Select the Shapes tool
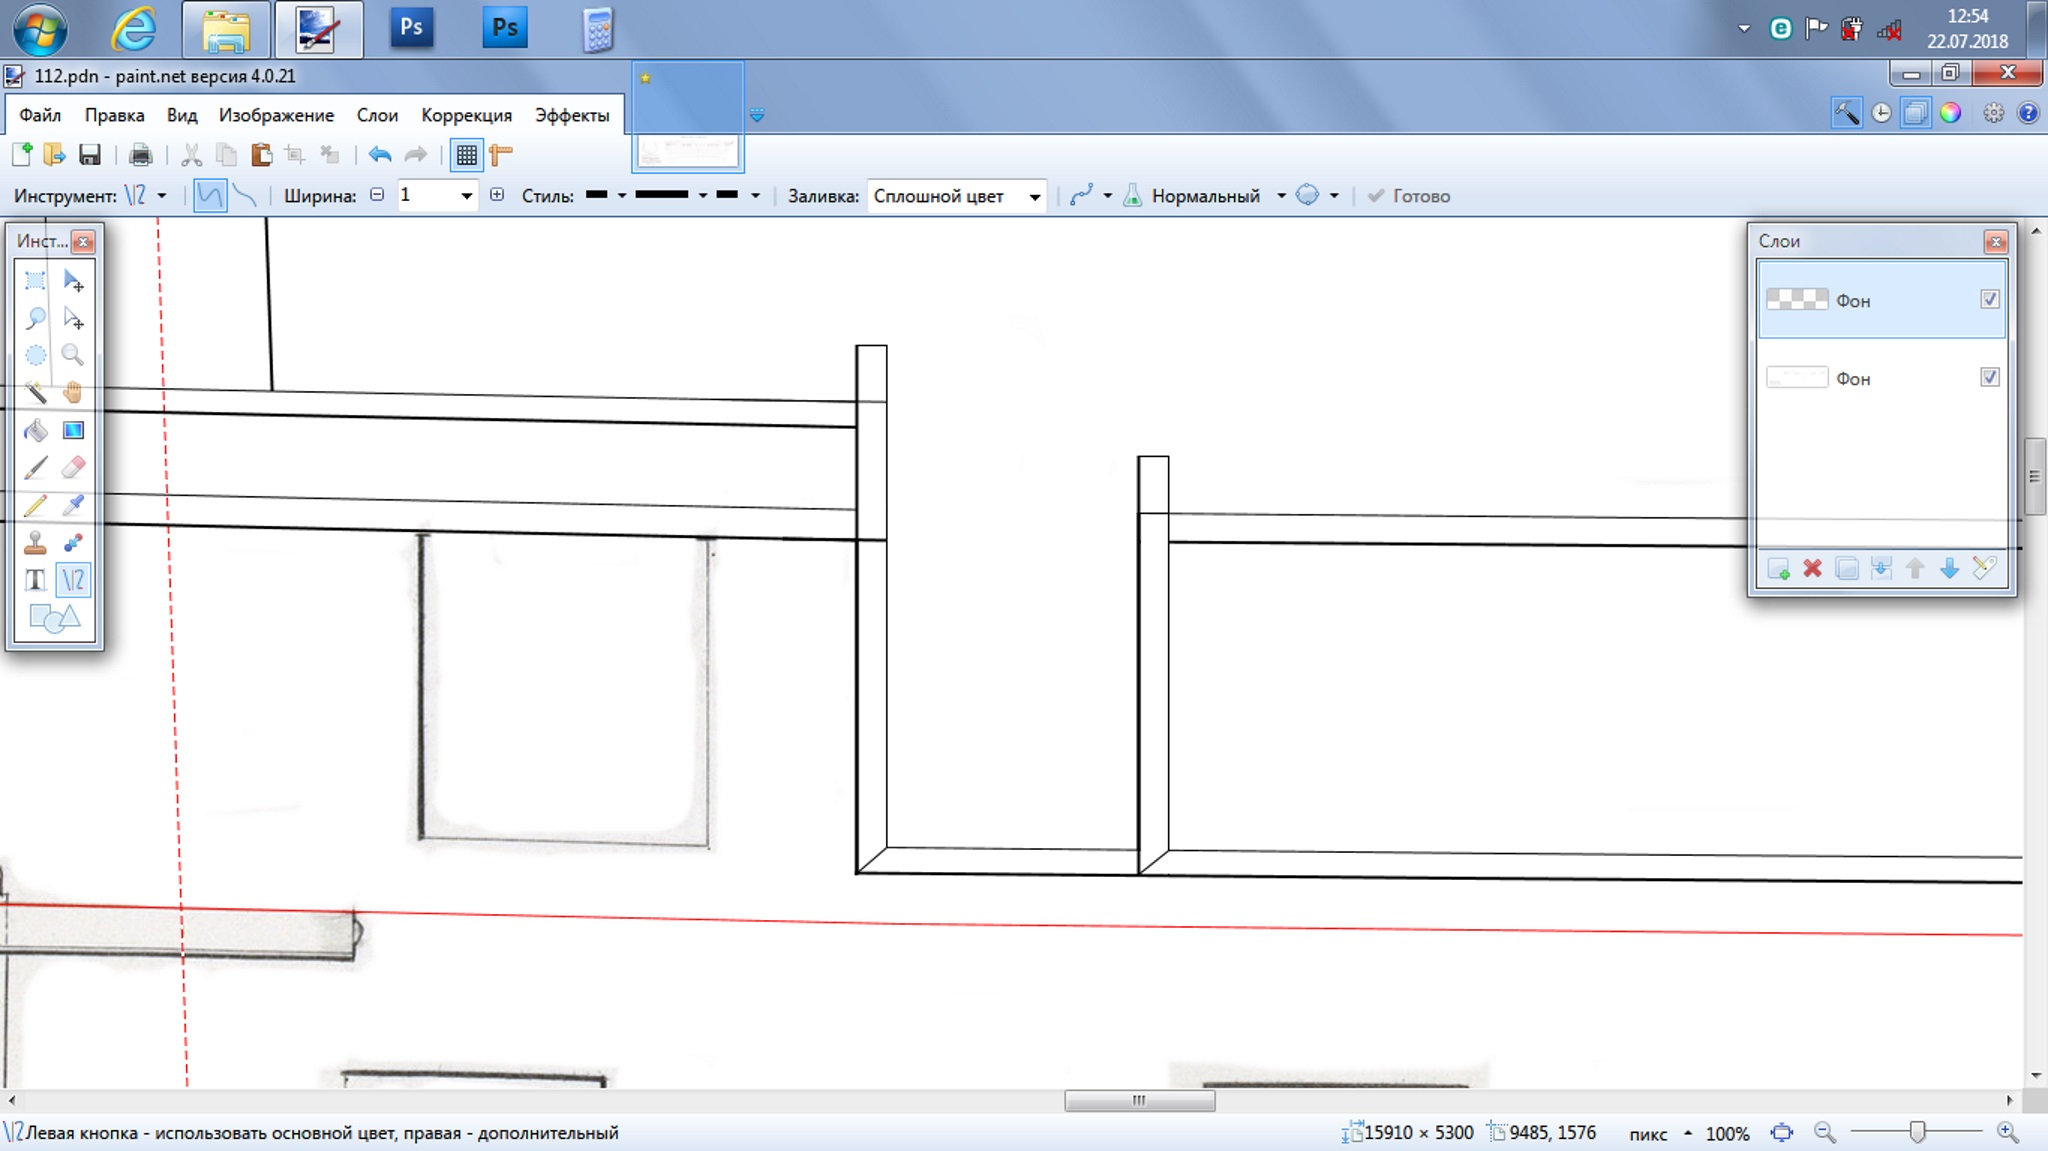This screenshot has height=1151, width=2048. [x=54, y=618]
